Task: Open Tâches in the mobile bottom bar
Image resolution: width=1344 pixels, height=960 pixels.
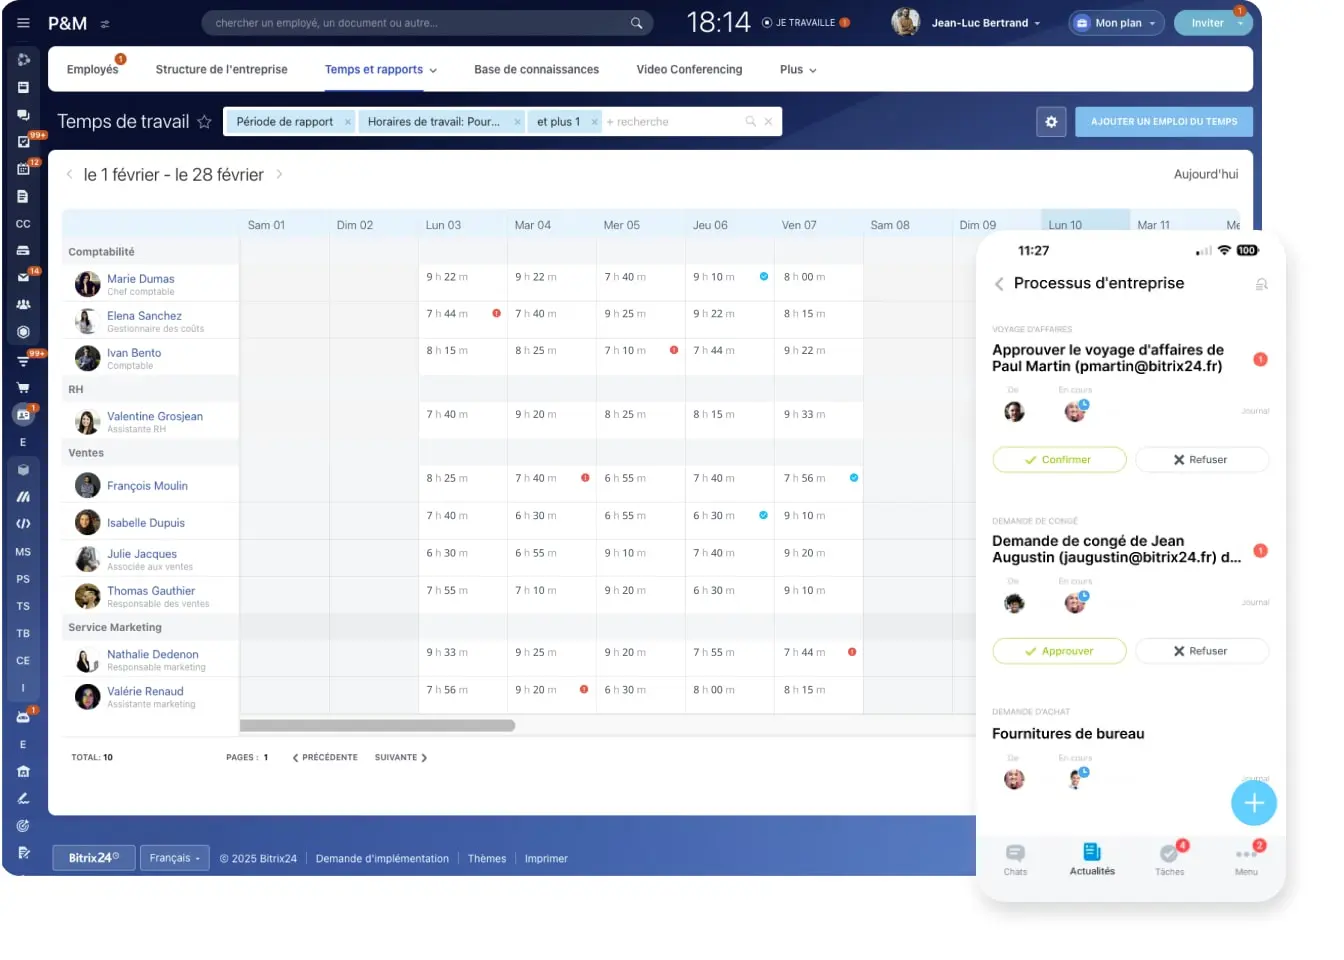Action: point(1169,858)
